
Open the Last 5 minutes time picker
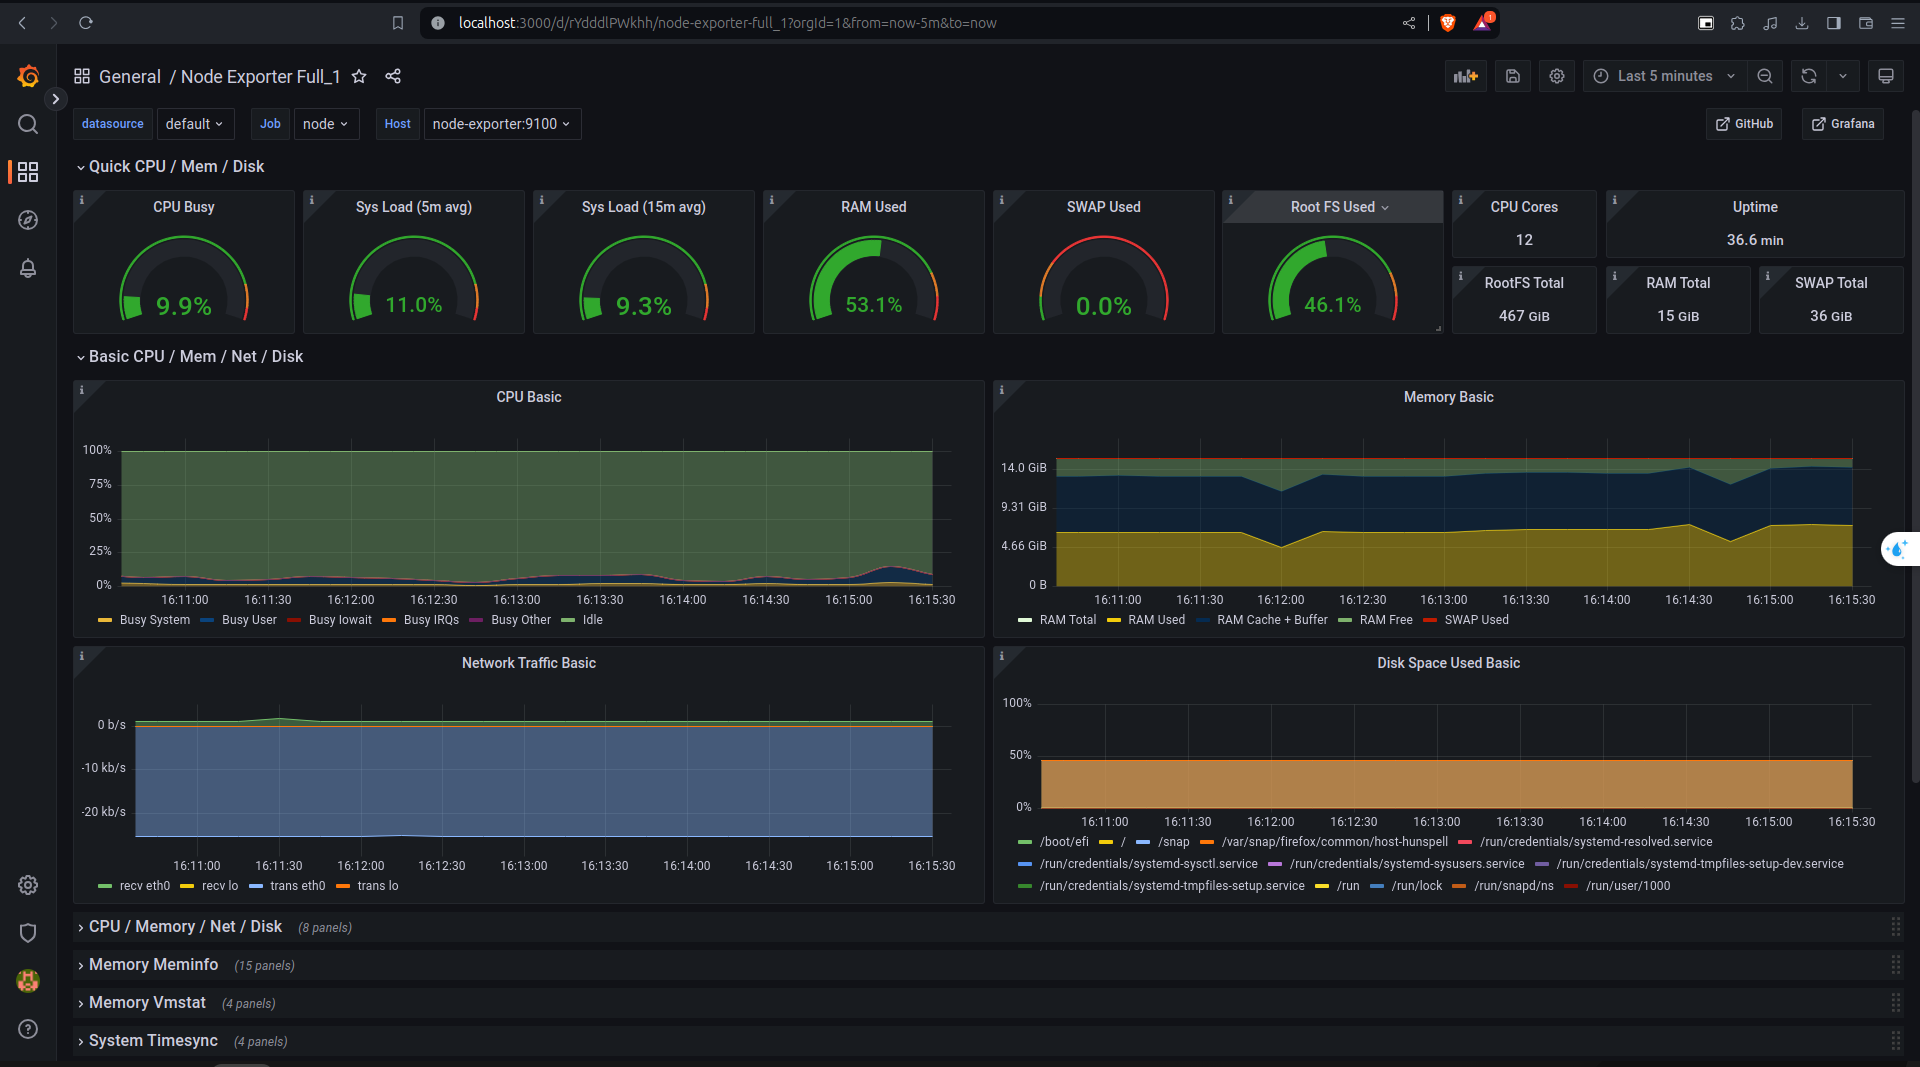(1664, 76)
